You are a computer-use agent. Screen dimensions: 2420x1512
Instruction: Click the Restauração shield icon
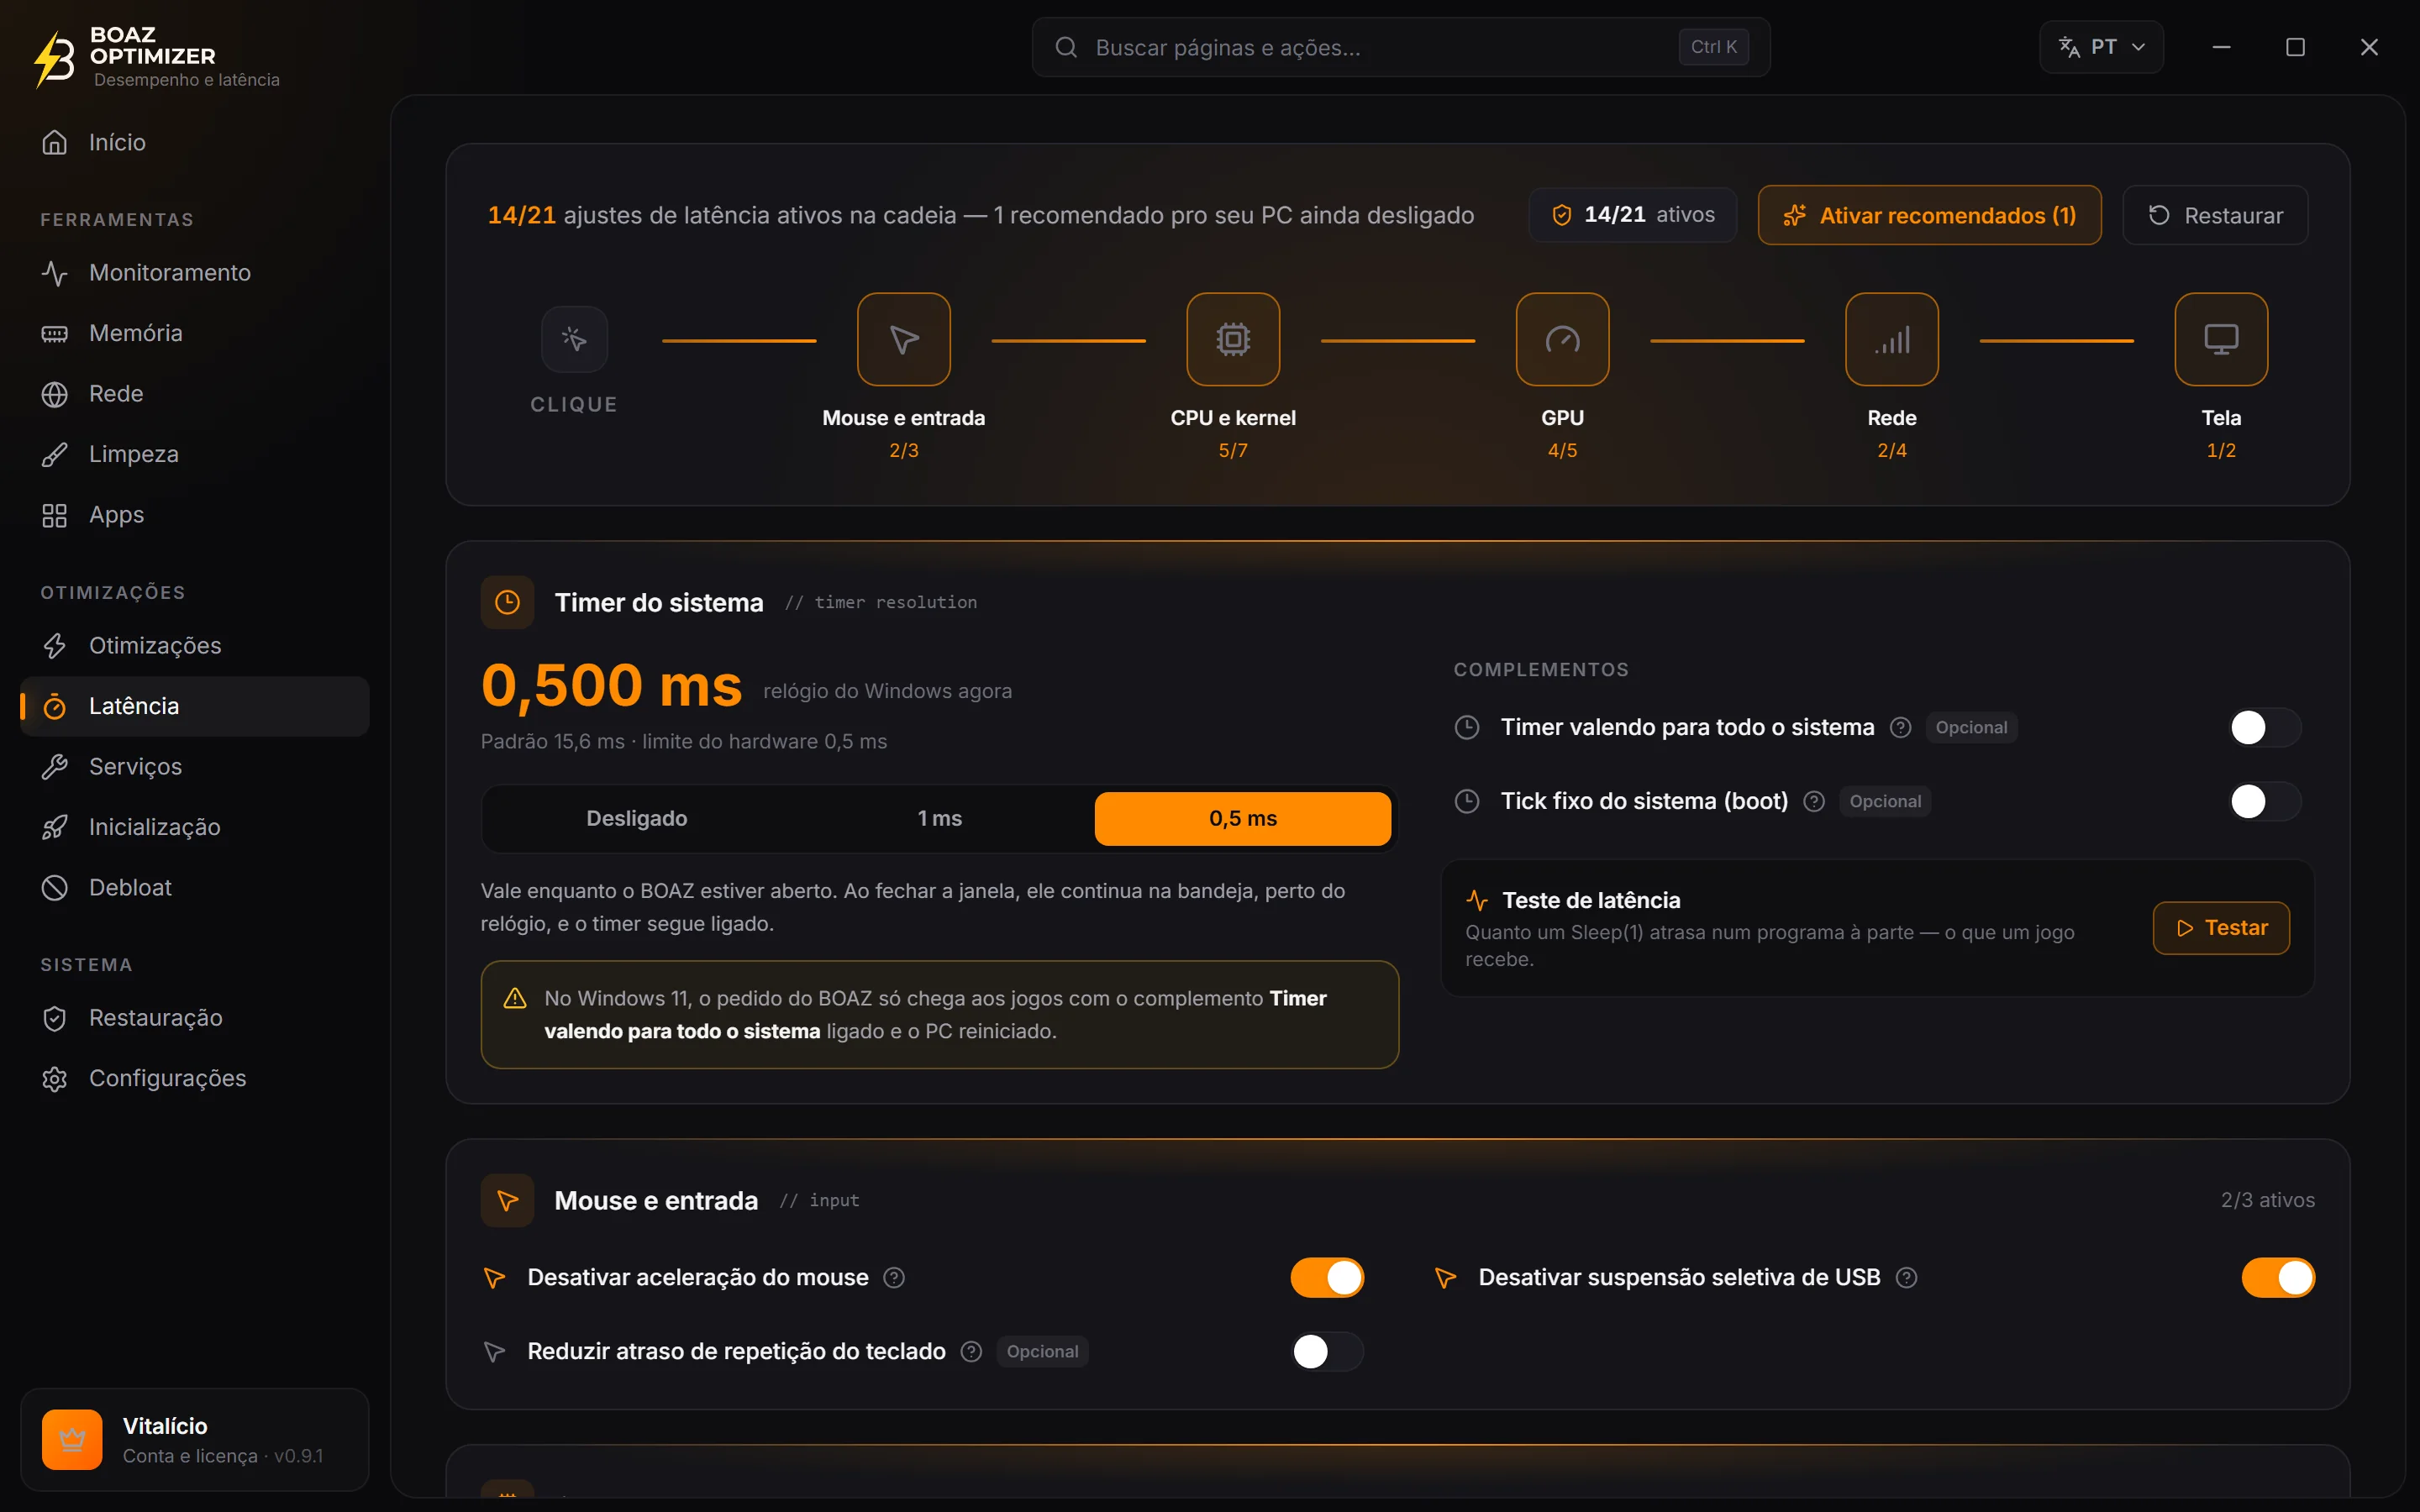point(54,1018)
